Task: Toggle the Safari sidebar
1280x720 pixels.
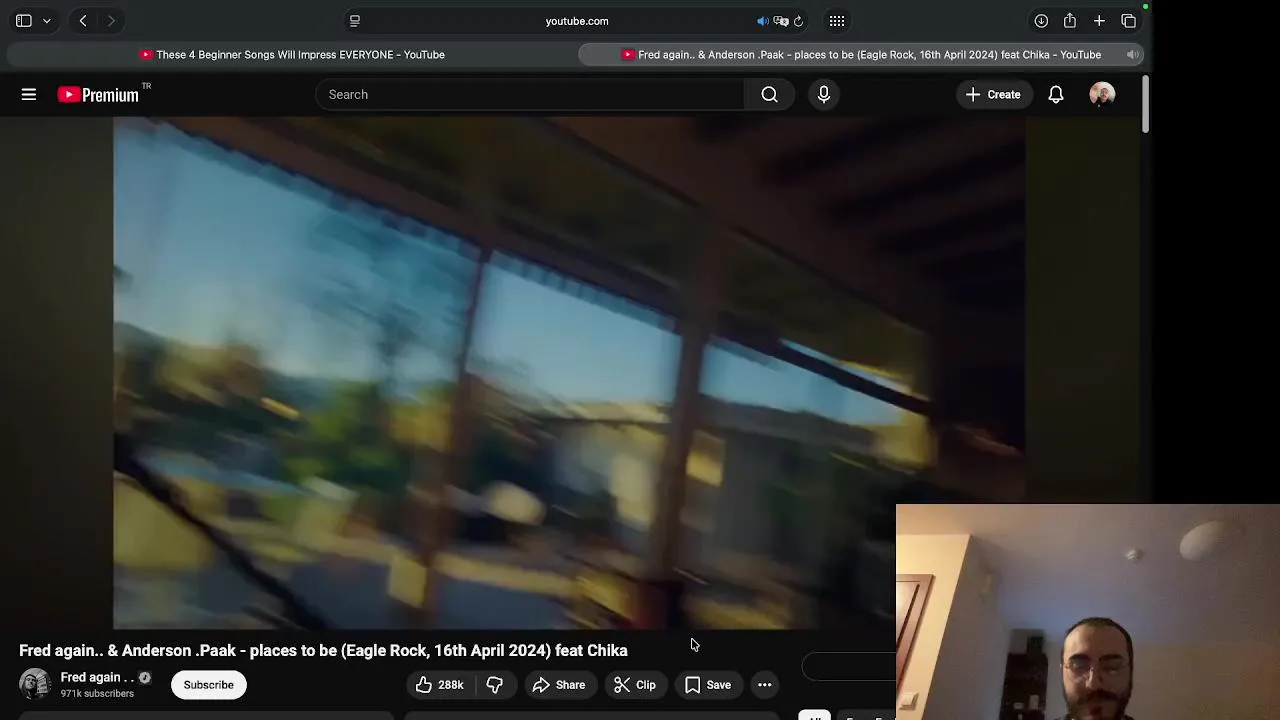Action: (24, 21)
